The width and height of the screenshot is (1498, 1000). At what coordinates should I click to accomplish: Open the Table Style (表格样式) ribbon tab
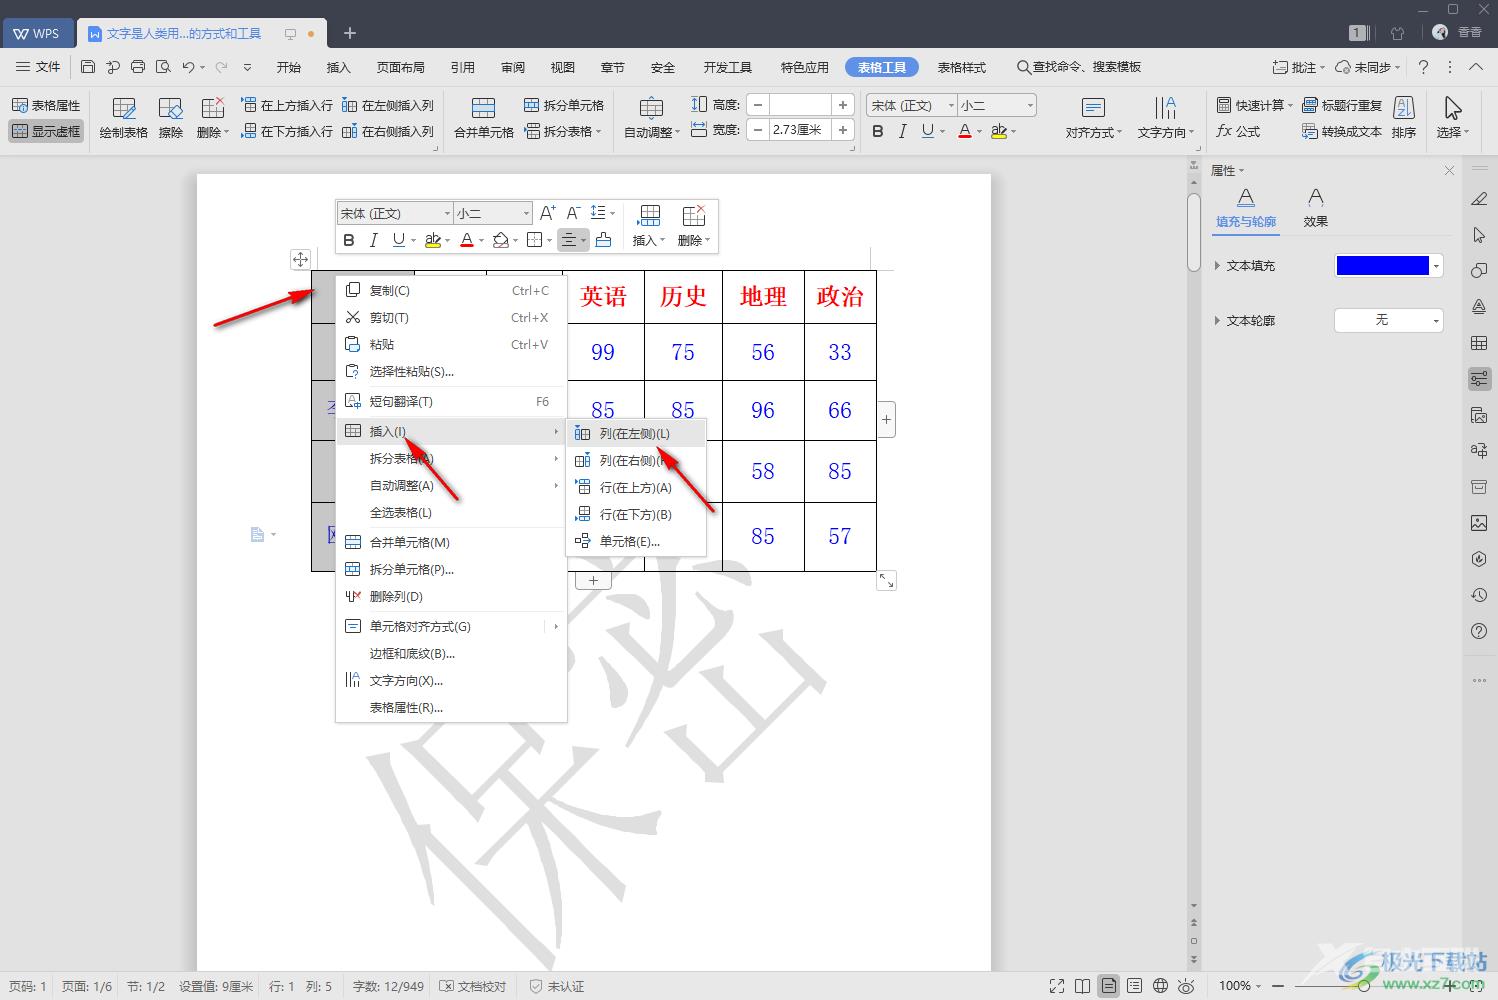tap(961, 67)
